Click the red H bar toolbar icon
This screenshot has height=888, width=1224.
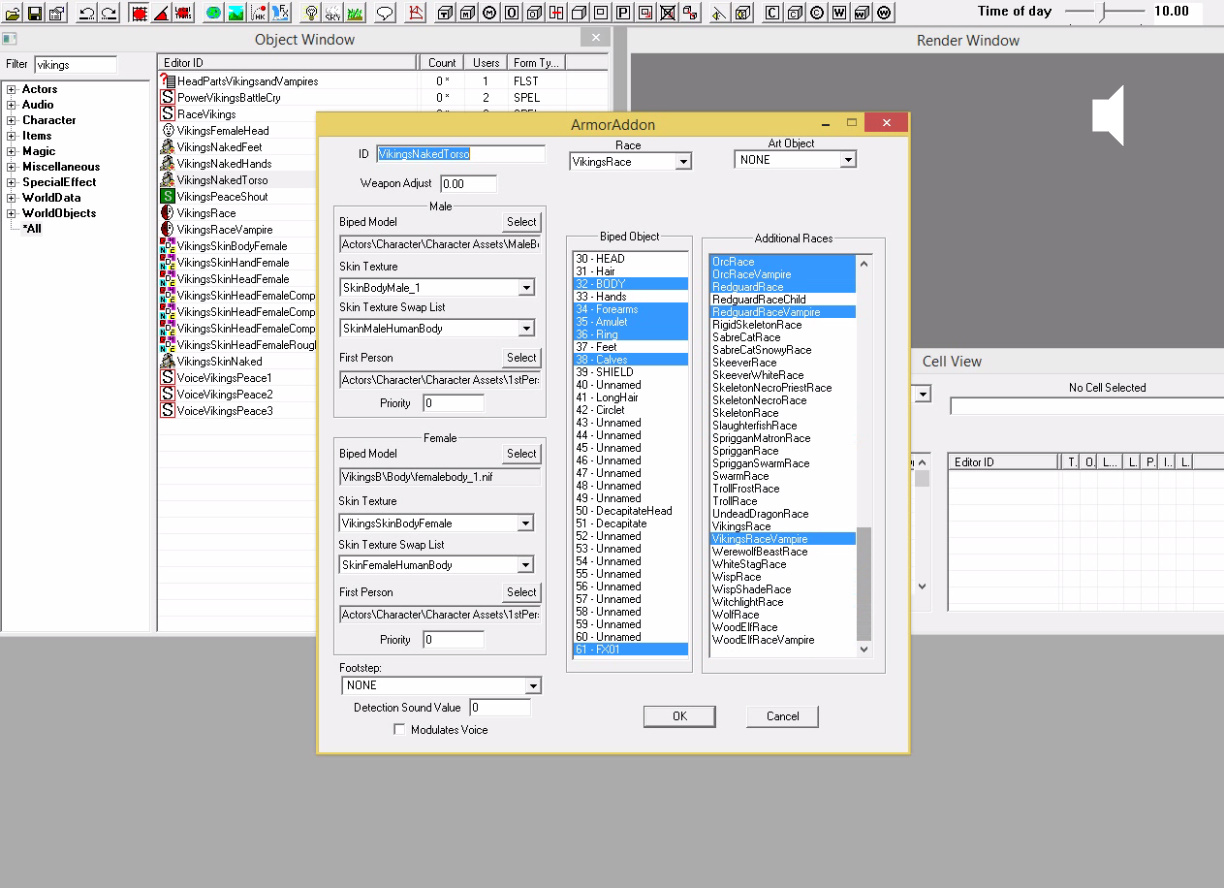556,13
